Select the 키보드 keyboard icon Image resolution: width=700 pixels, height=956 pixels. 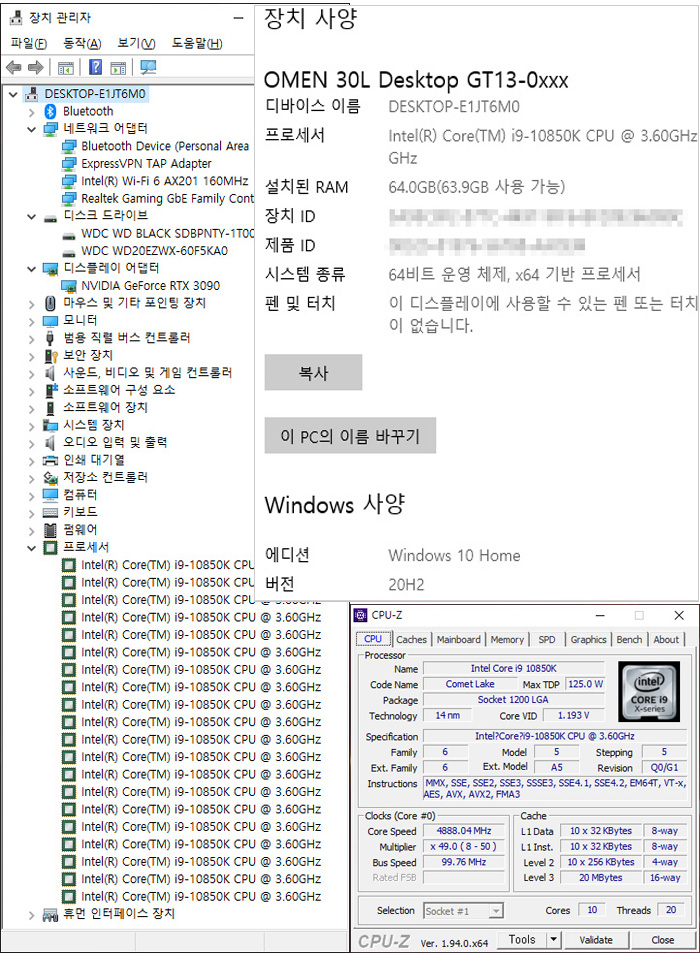tap(51, 512)
